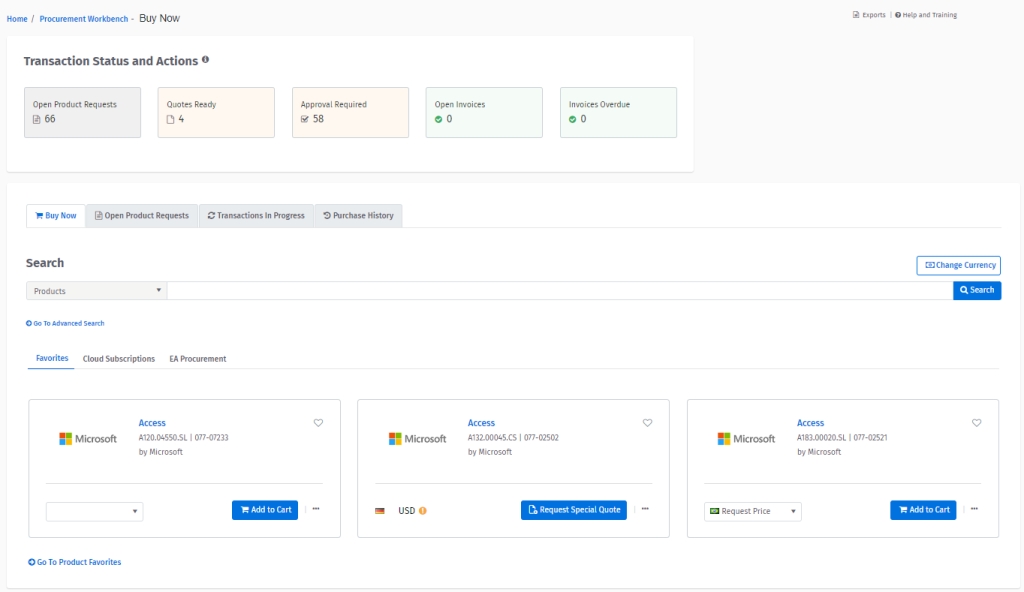The width and height of the screenshot is (1024, 592).
Task: Expand the Request Price dropdown
Action: [753, 511]
